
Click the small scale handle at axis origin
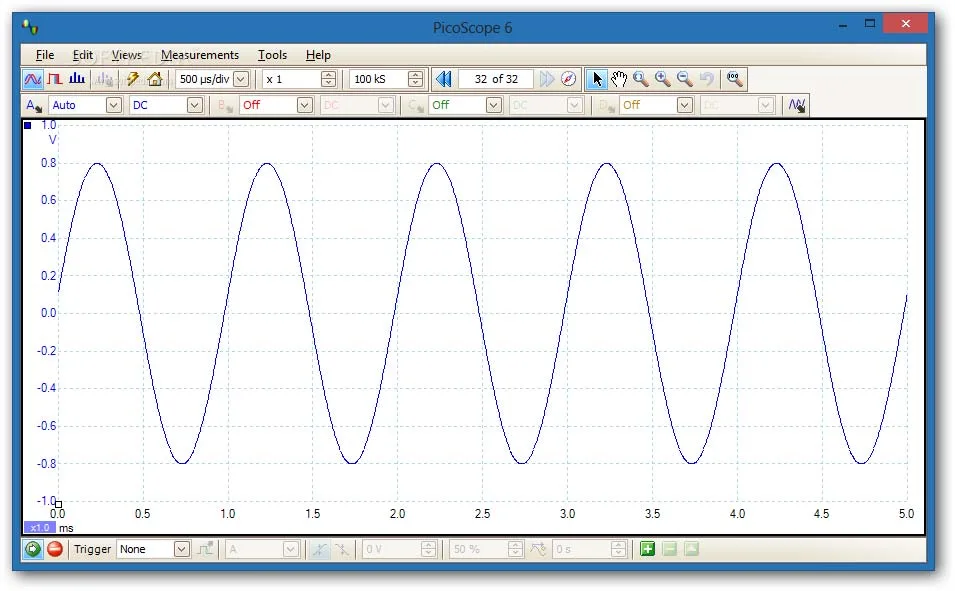coord(58,504)
